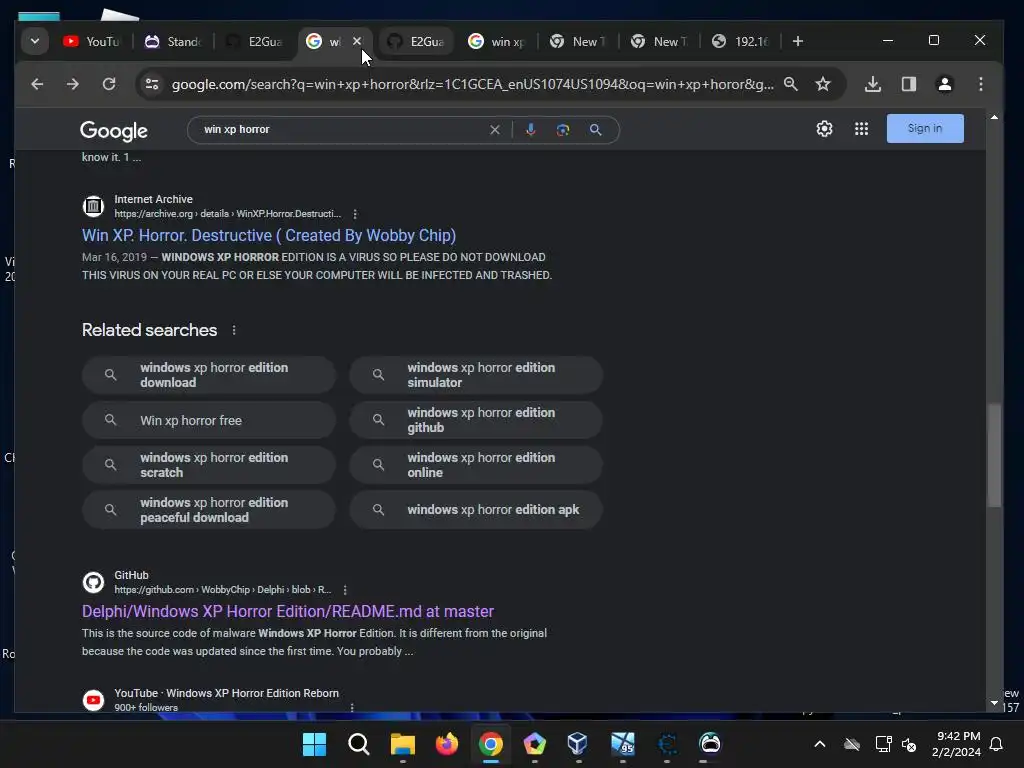Search windows xp horror edition download

click(x=209, y=375)
